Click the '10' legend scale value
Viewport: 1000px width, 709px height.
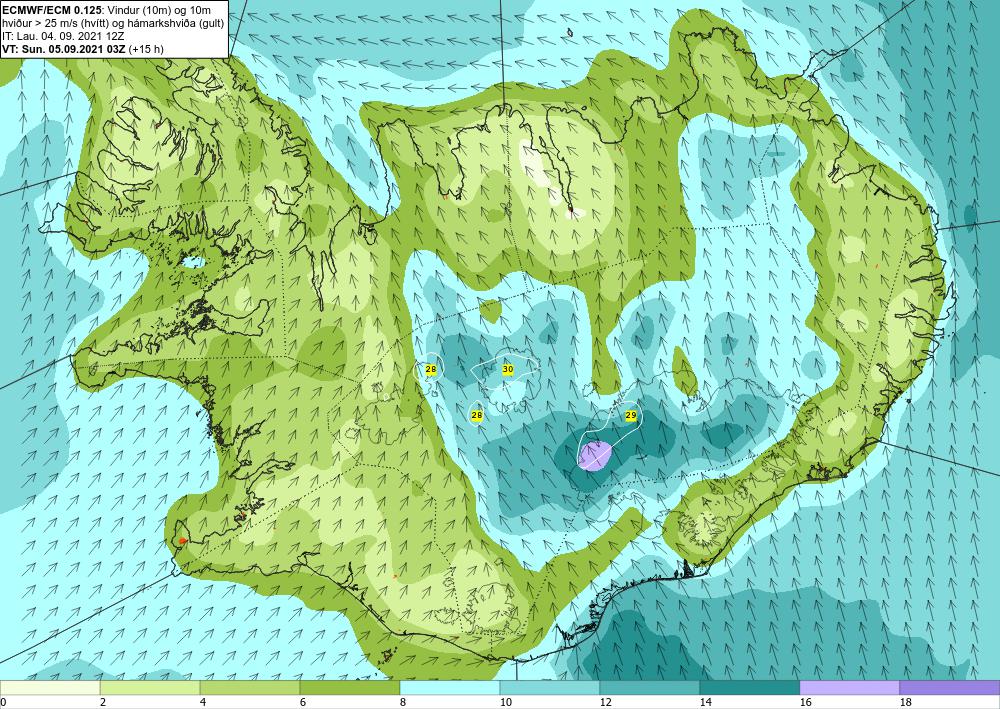[505, 702]
